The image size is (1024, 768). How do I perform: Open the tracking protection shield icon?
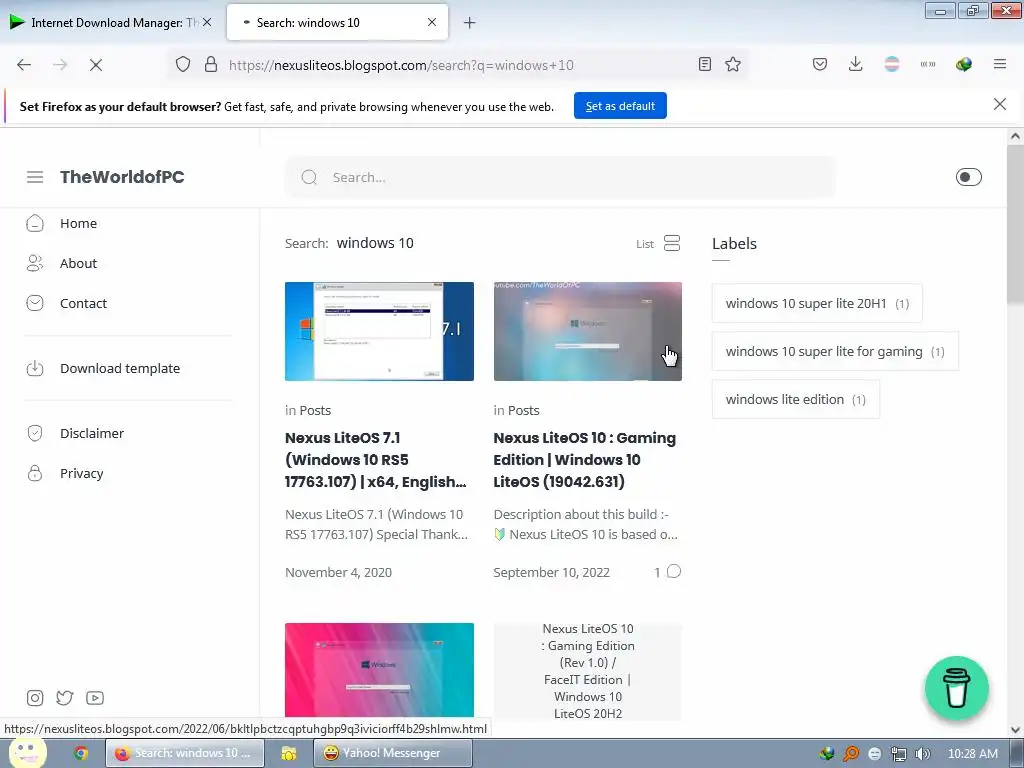pyautogui.click(x=183, y=64)
